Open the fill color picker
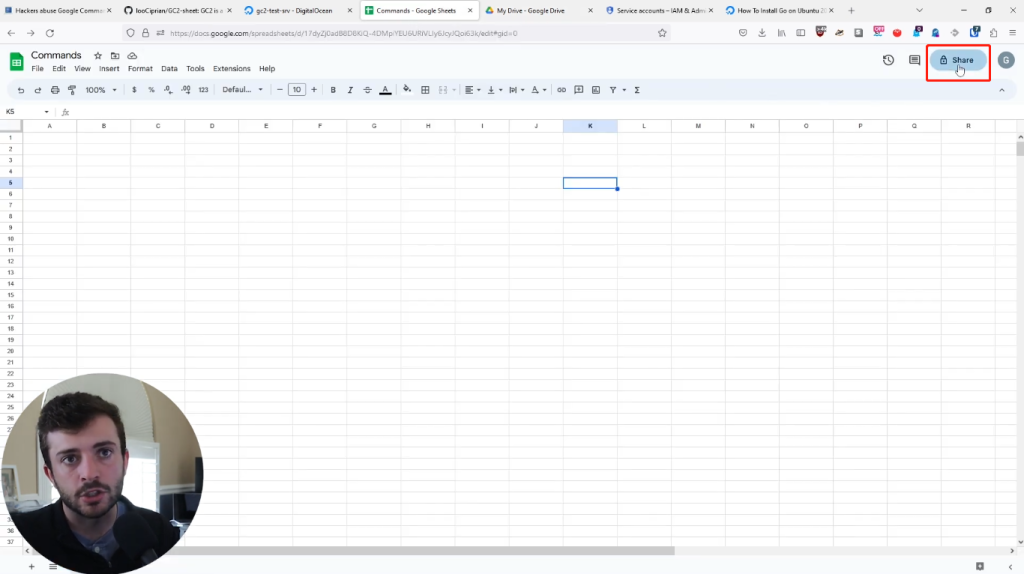This screenshot has height=574, width=1024. coord(407,90)
